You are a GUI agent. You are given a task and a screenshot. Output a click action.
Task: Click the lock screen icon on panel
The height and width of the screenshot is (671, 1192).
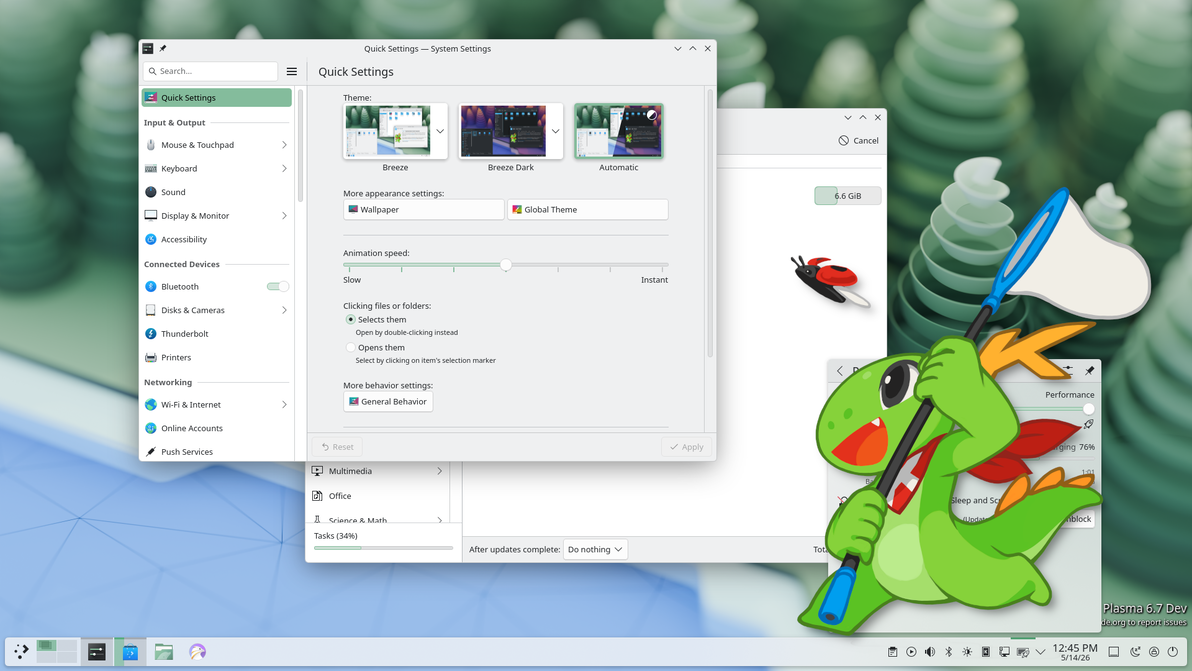[x=1154, y=652]
